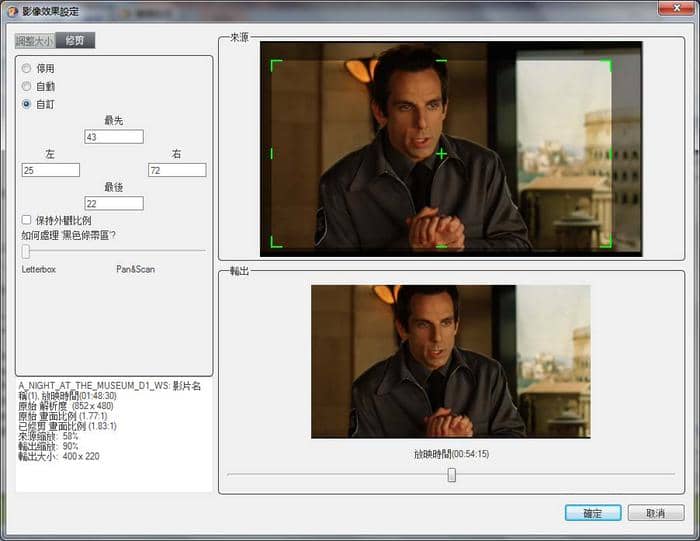Image resolution: width=700 pixels, height=541 pixels.
Task: Select the 自動 radio button
Action: point(27,86)
